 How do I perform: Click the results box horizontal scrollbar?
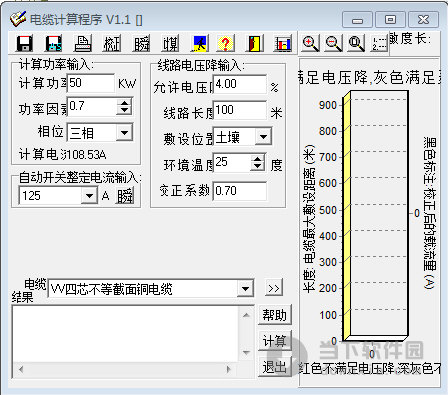pyautogui.click(x=125, y=369)
